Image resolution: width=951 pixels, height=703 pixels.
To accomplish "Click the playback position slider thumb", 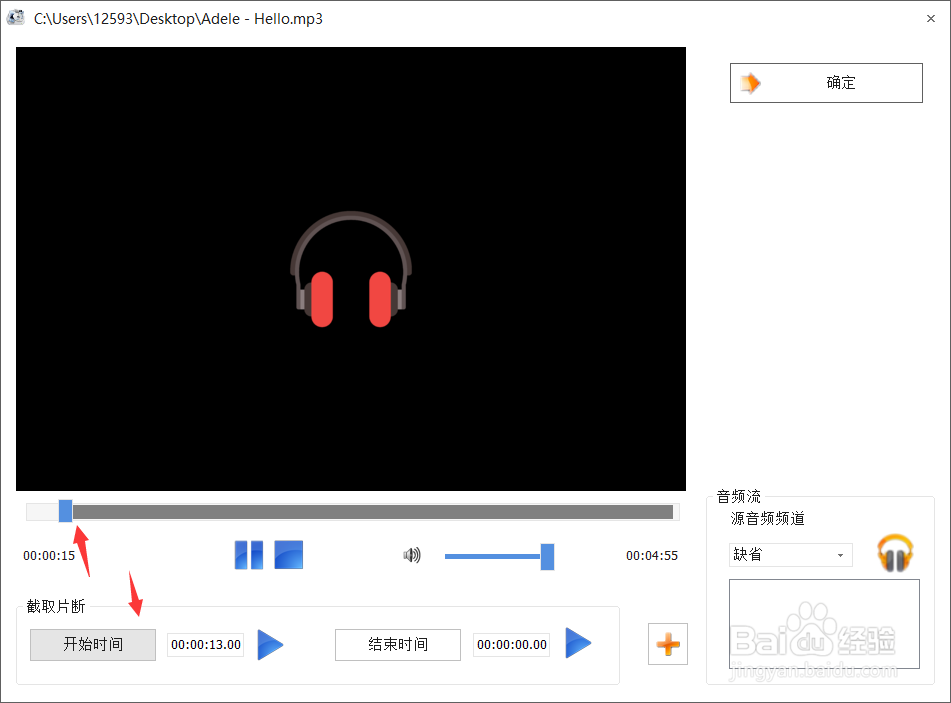I will (x=66, y=511).
